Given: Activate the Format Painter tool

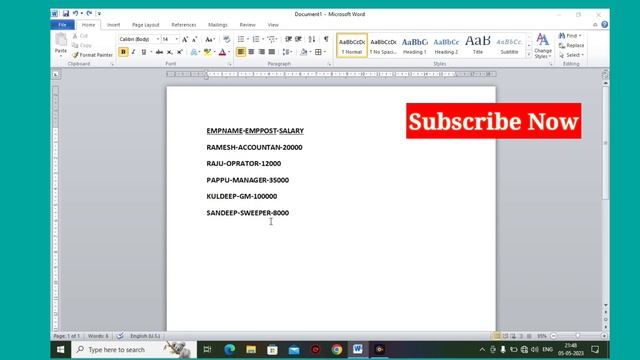Looking at the screenshot, I should [92, 55].
